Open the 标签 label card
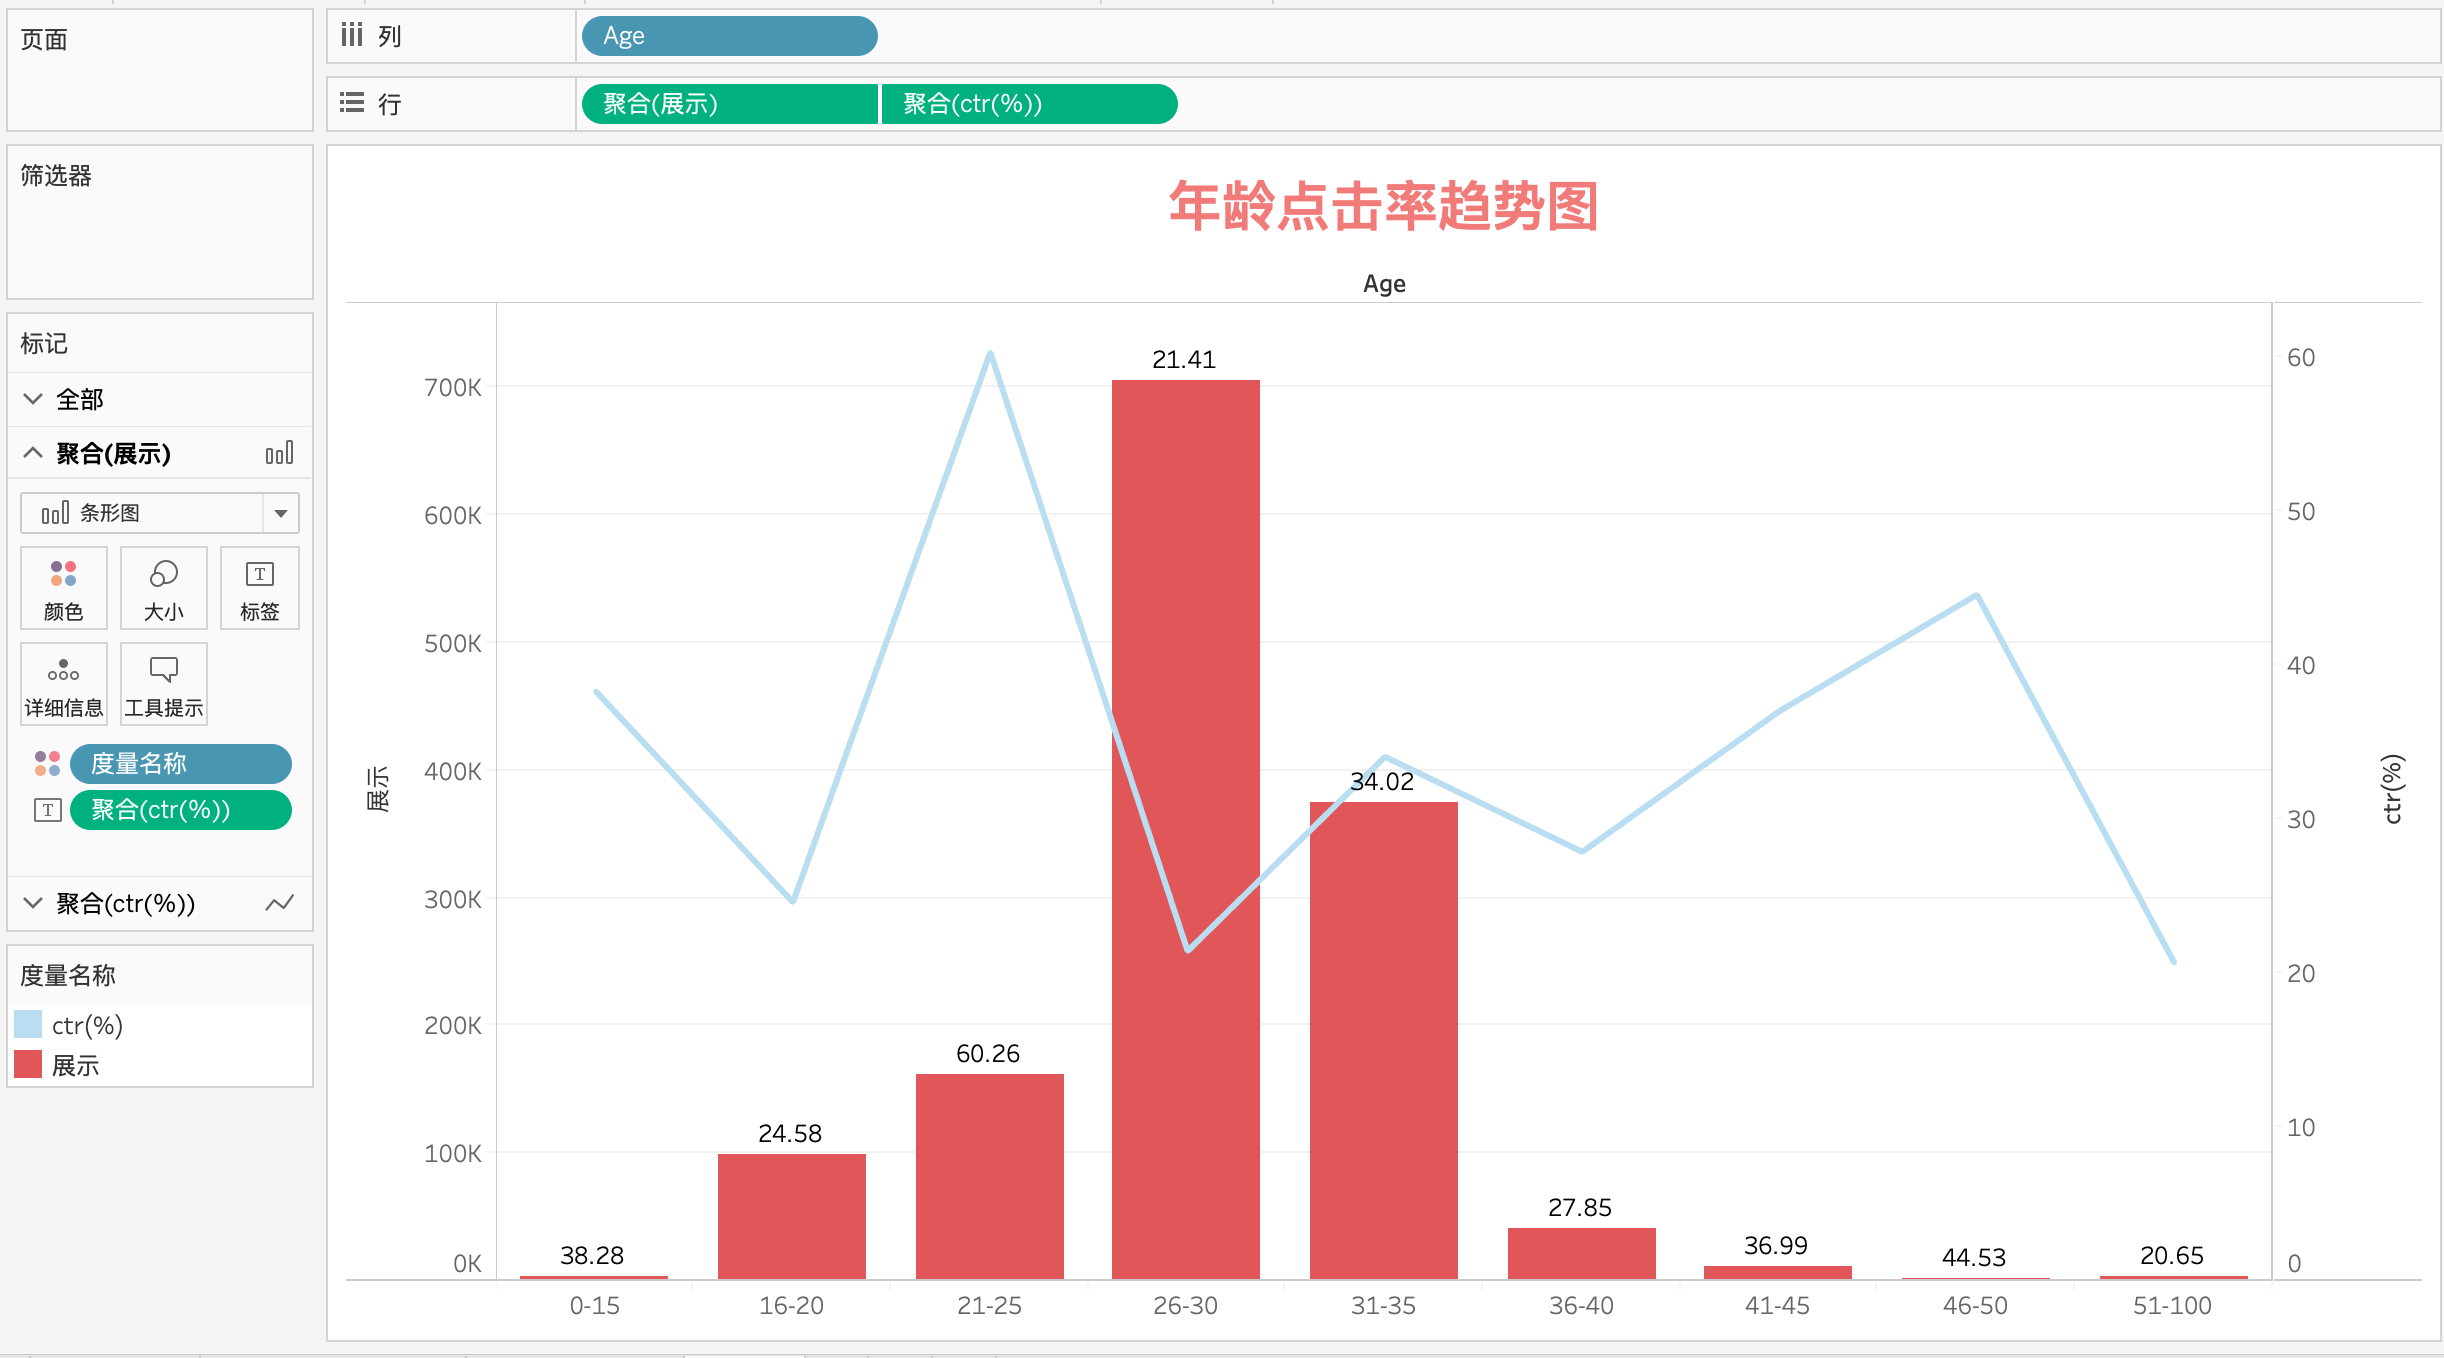Viewport: 2444px width, 1358px height. tap(260, 588)
